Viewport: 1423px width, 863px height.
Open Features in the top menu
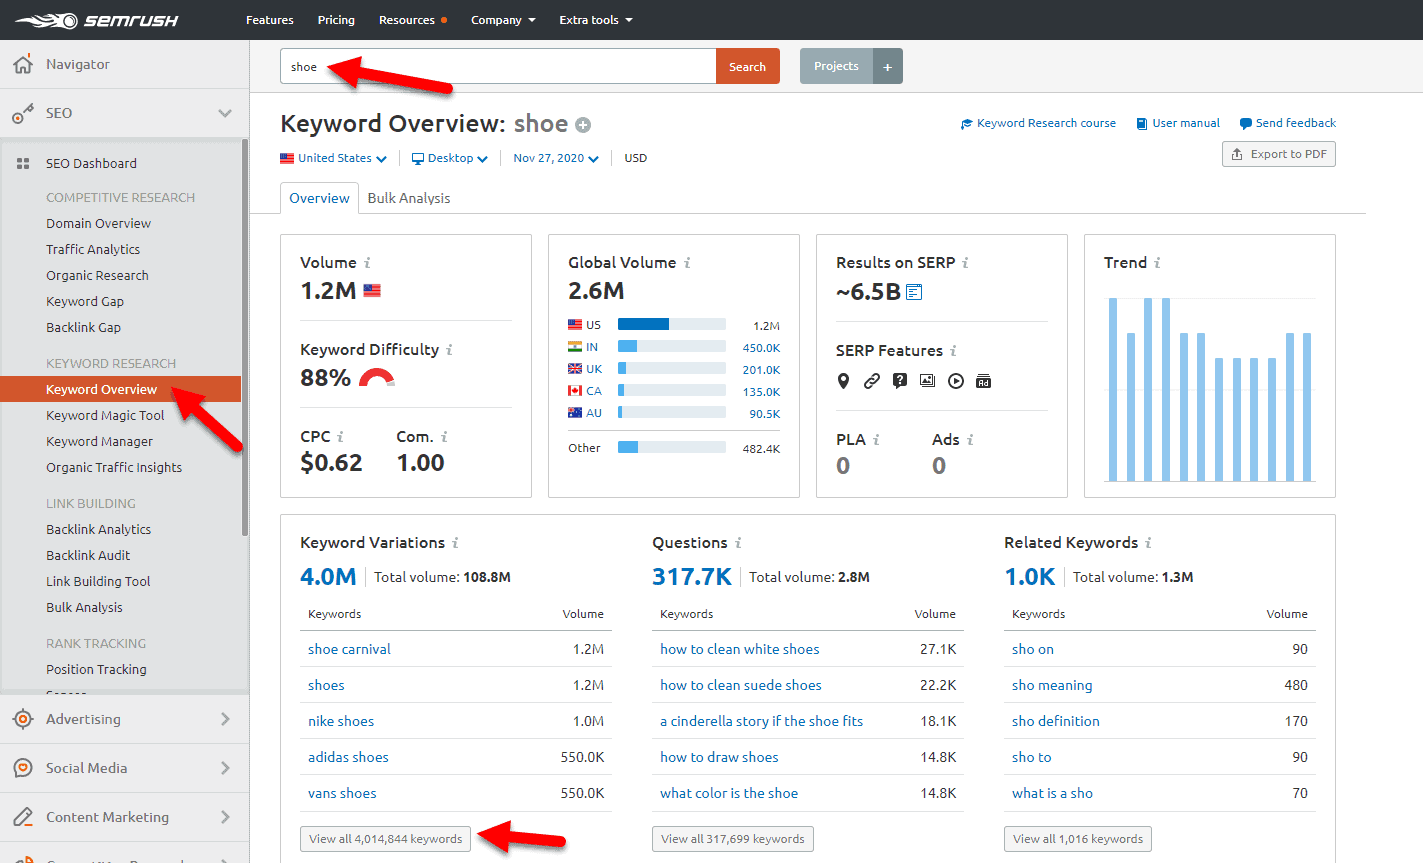(270, 20)
